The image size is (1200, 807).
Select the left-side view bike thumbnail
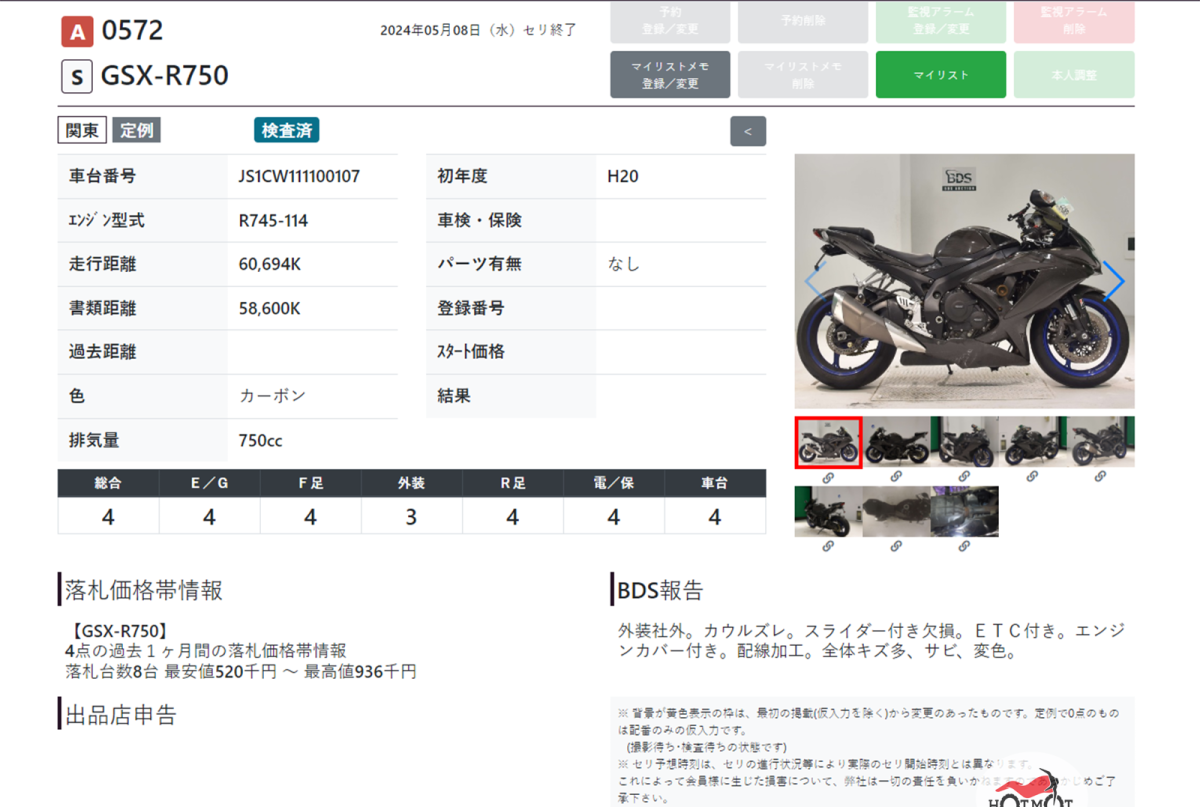click(x=897, y=442)
